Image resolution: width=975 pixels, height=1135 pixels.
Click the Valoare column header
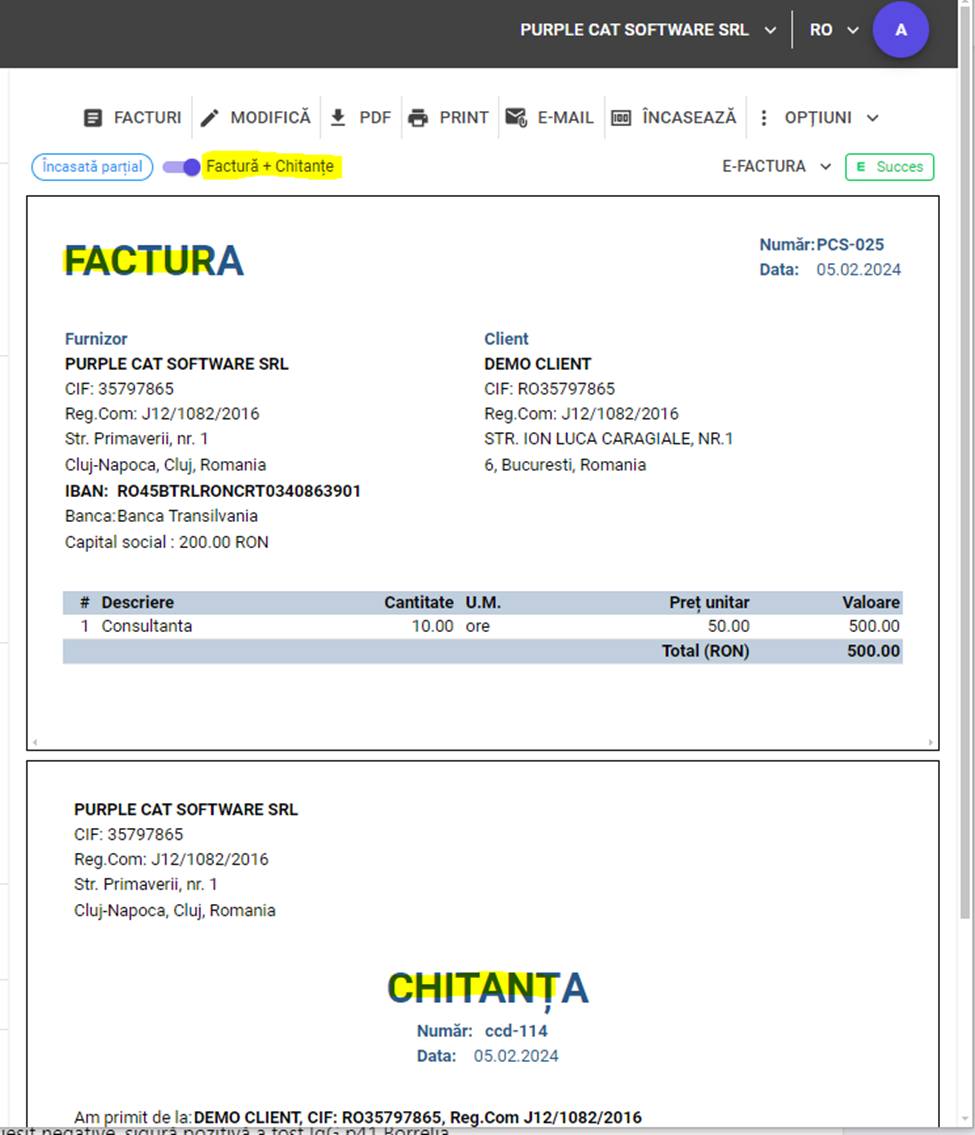871,602
